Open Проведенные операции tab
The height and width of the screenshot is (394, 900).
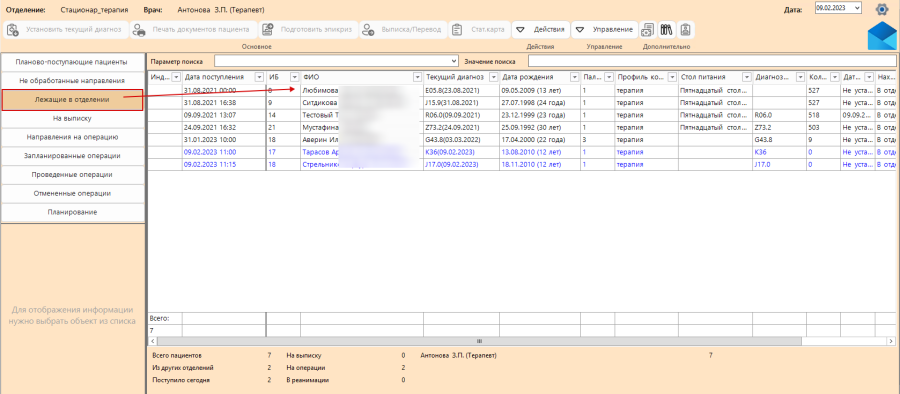click(72, 175)
